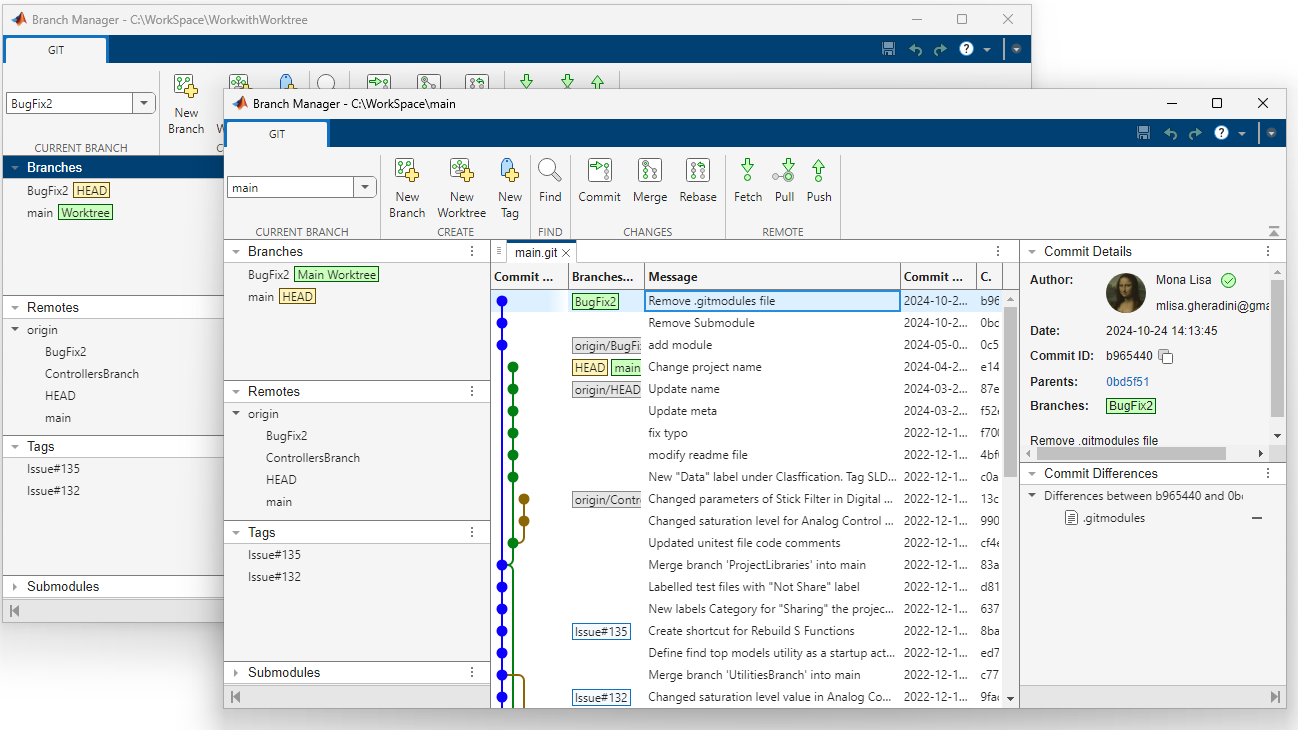Click New Branch in main window toolbar
The width and height of the screenshot is (1298, 730).
[x=407, y=186]
